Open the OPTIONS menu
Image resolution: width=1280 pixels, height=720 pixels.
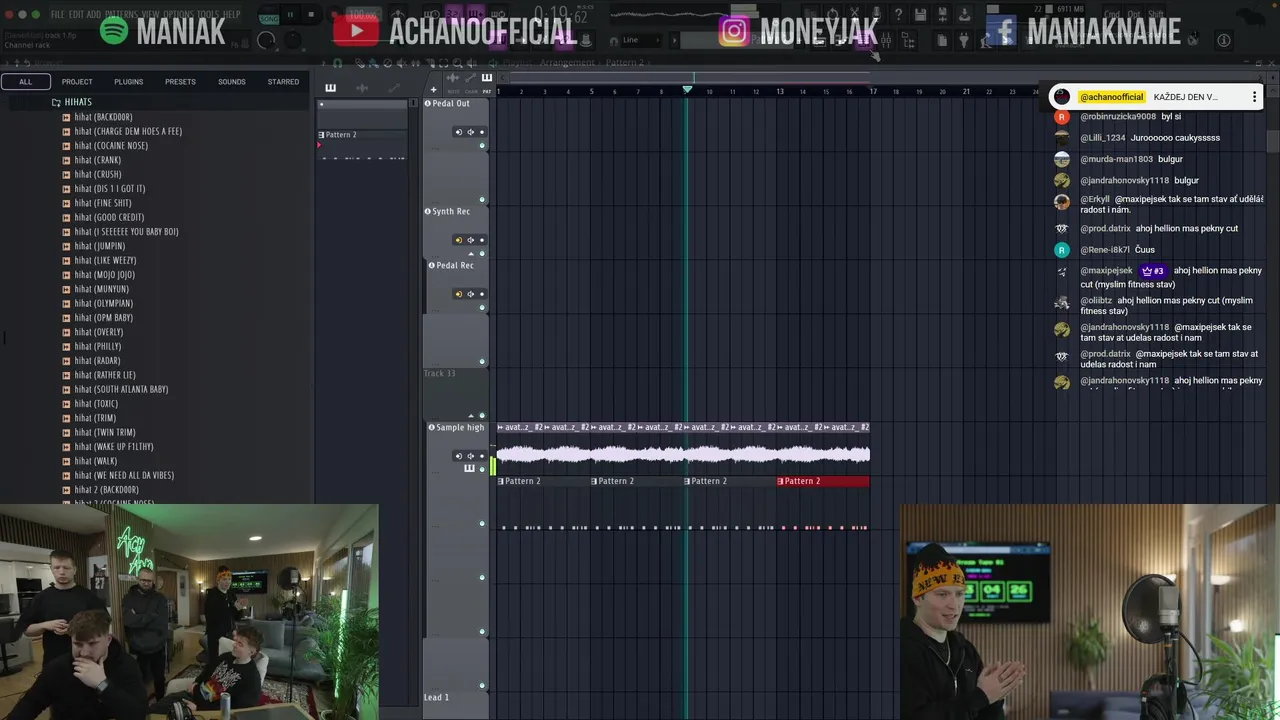click(177, 14)
